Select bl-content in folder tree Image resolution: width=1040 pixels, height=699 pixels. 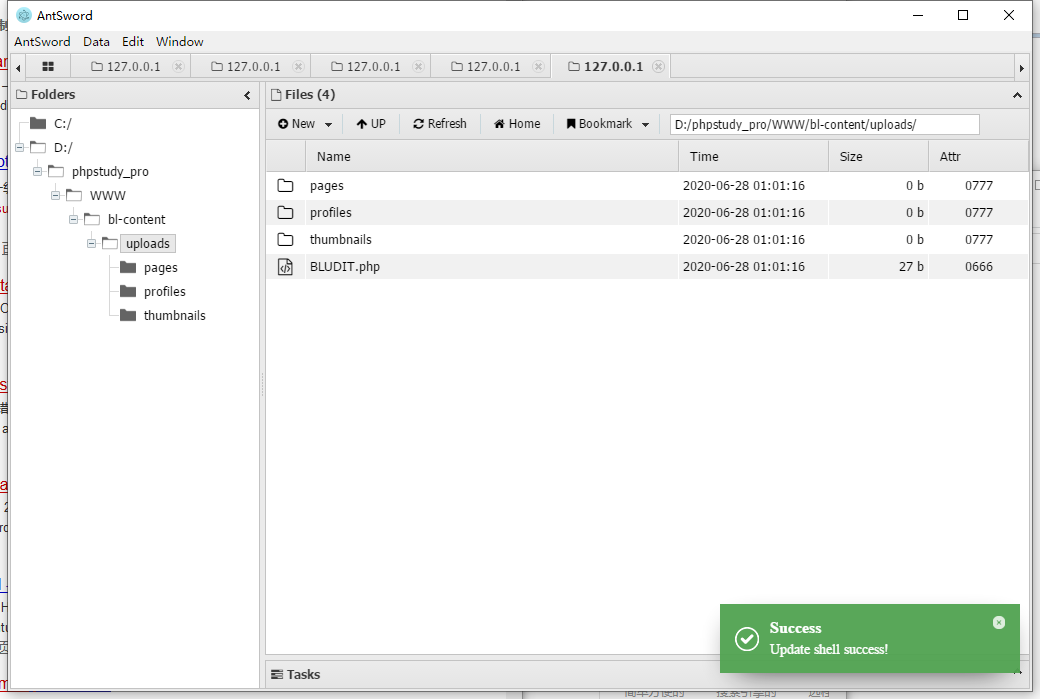click(137, 219)
